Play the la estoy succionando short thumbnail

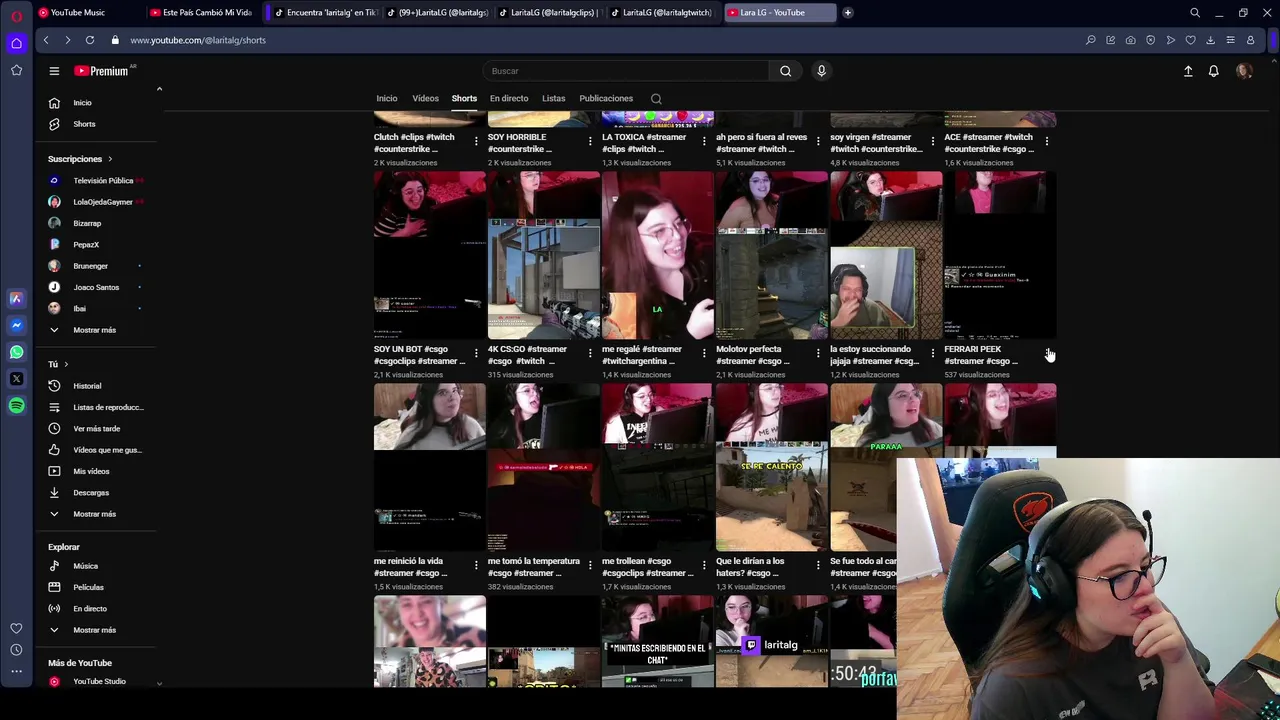[x=886, y=255]
